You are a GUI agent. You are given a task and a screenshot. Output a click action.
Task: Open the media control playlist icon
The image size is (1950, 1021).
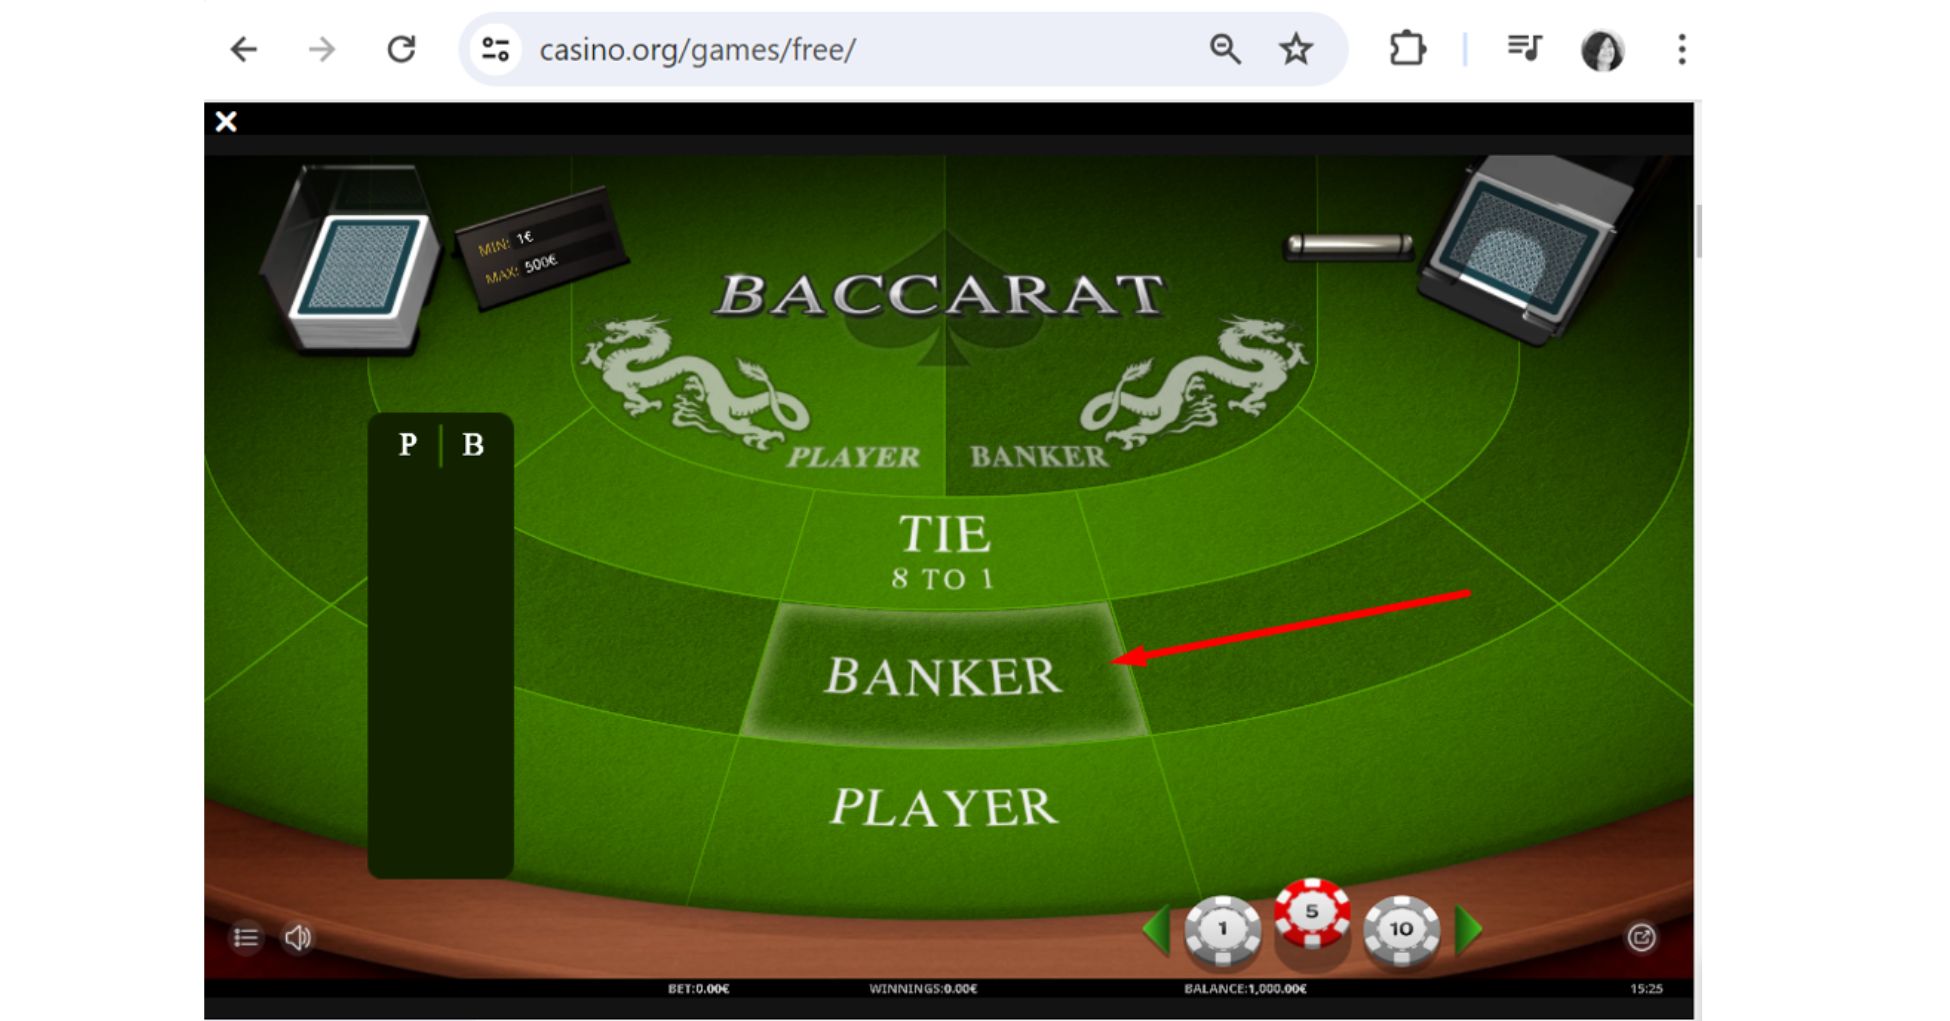1524,48
